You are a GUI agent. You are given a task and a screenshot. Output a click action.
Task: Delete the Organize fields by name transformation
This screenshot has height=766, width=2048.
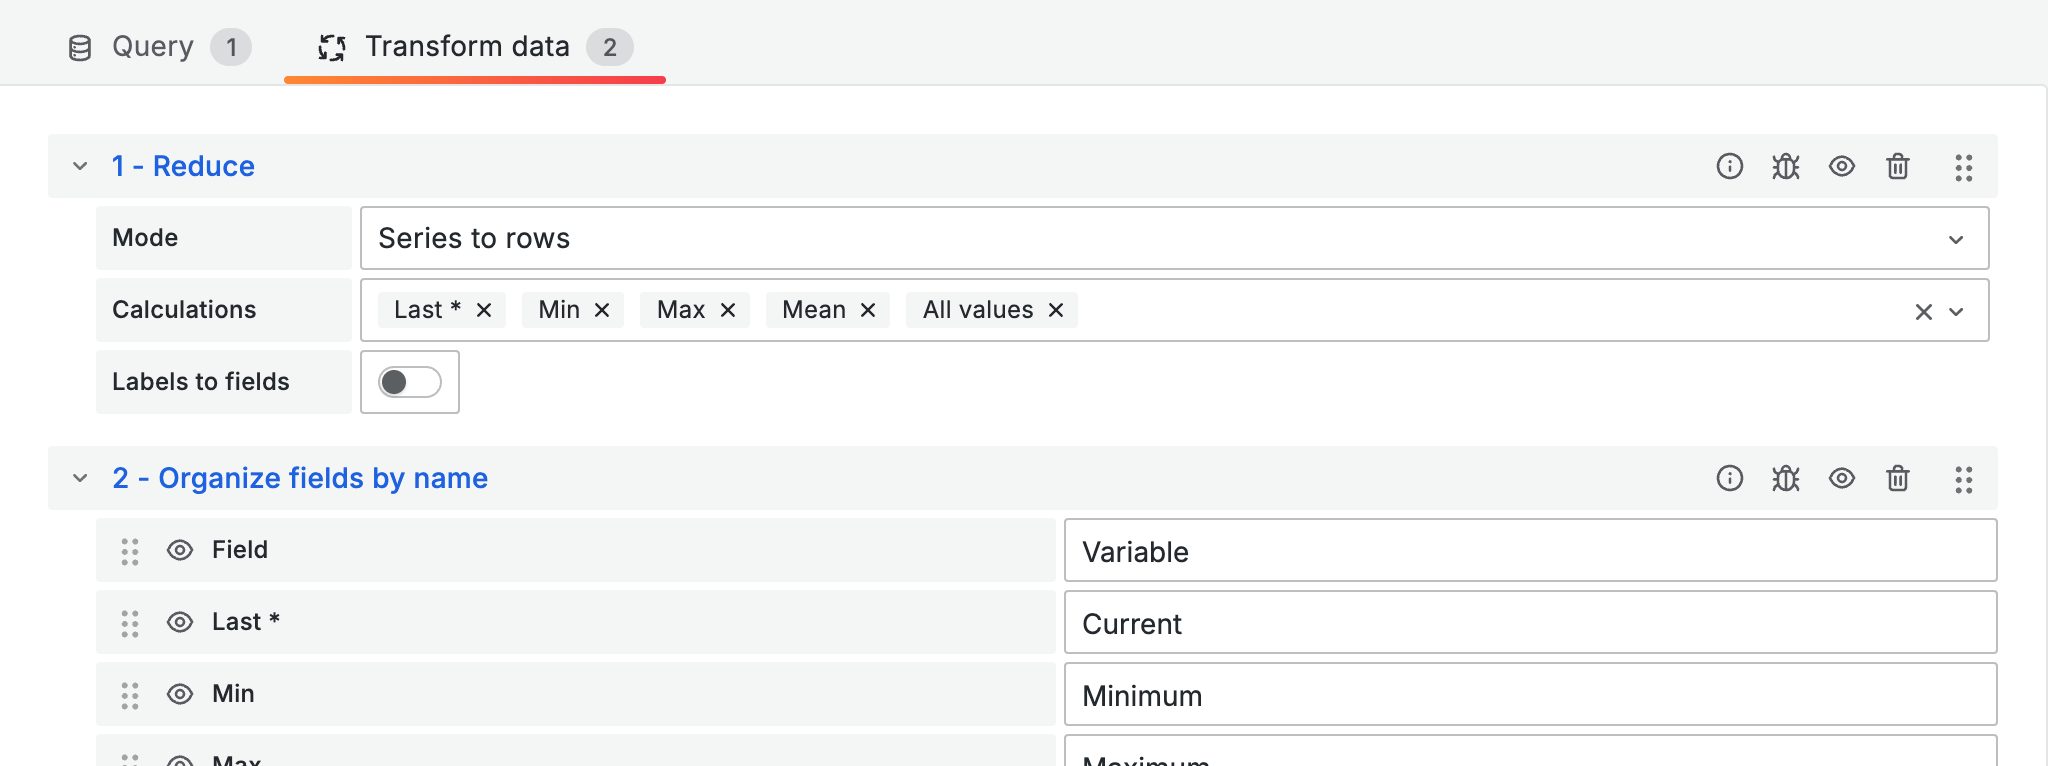1897,478
